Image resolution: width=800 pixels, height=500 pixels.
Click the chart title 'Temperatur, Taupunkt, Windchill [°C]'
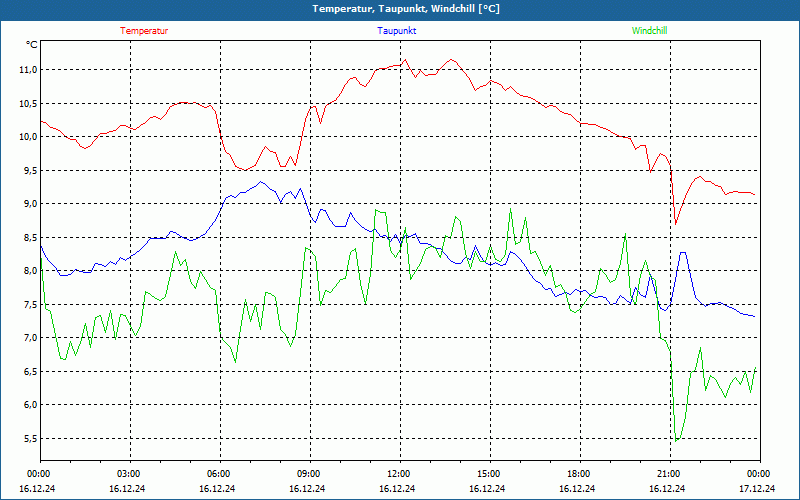click(x=406, y=9)
